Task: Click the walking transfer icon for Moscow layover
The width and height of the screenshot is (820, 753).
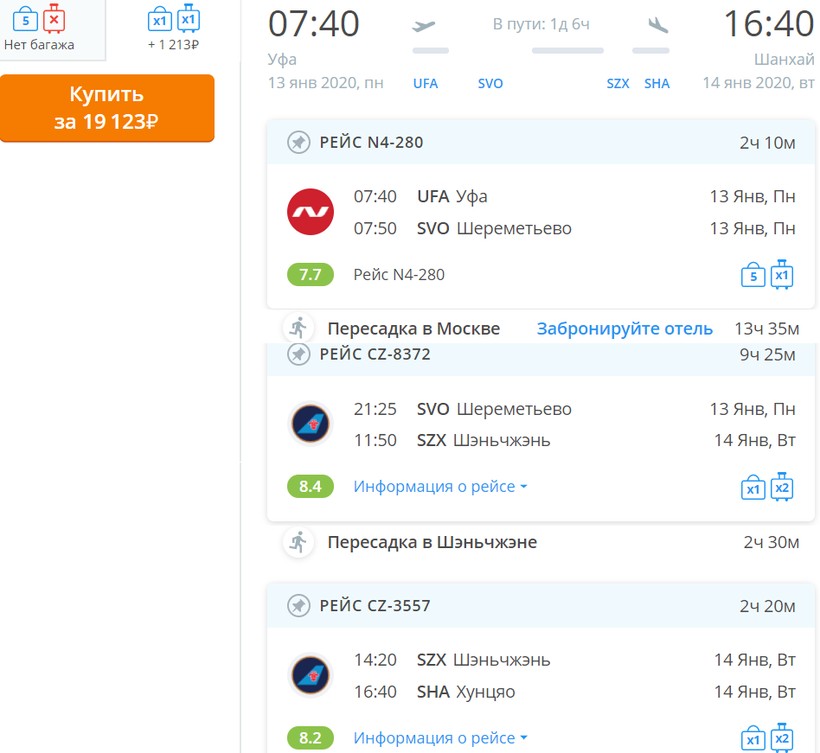Action: 298,328
